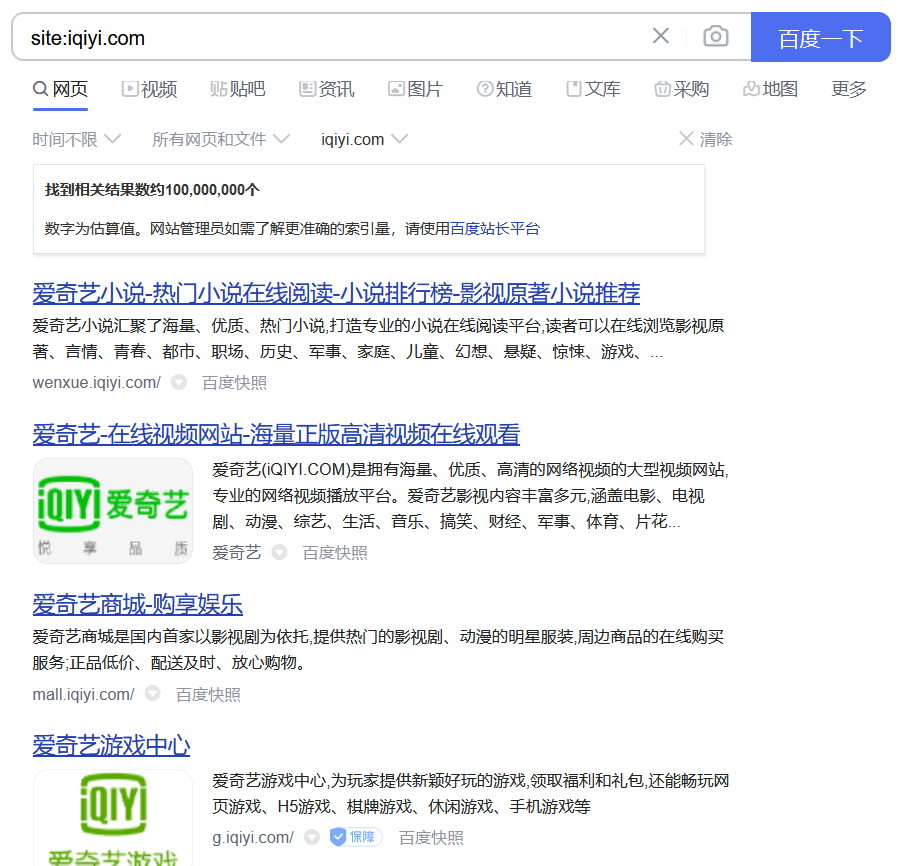The height and width of the screenshot is (866, 898).
Task: Open the 爱奇艺小说 result title
Action: [x=336, y=293]
